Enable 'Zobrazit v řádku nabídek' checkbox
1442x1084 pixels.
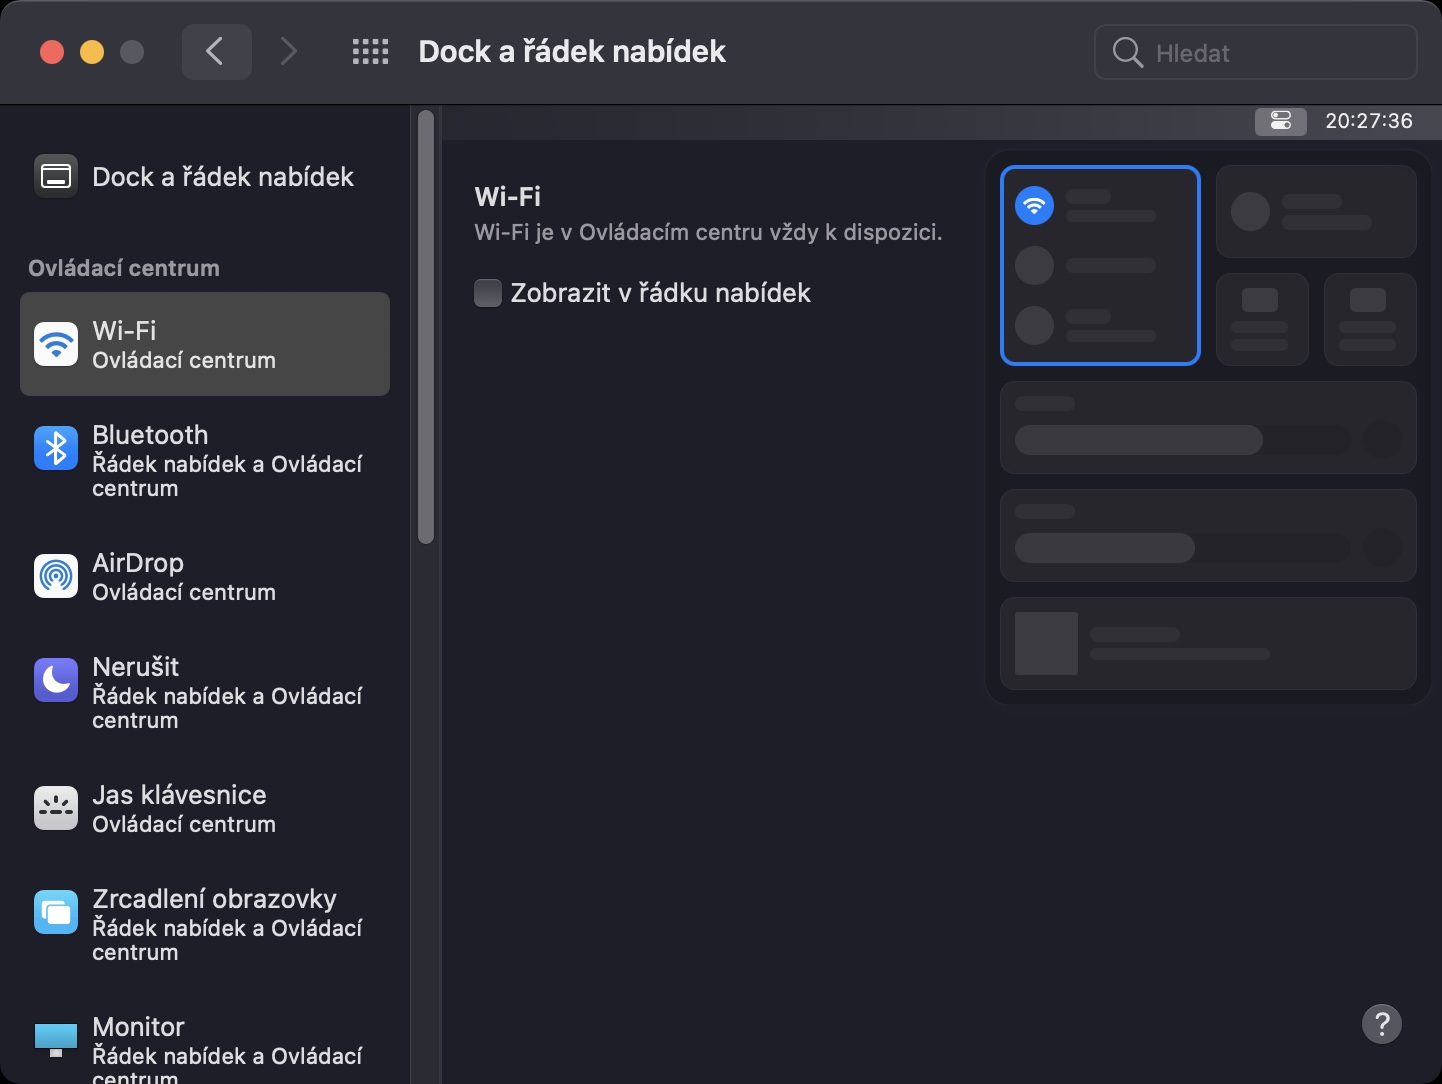488,293
